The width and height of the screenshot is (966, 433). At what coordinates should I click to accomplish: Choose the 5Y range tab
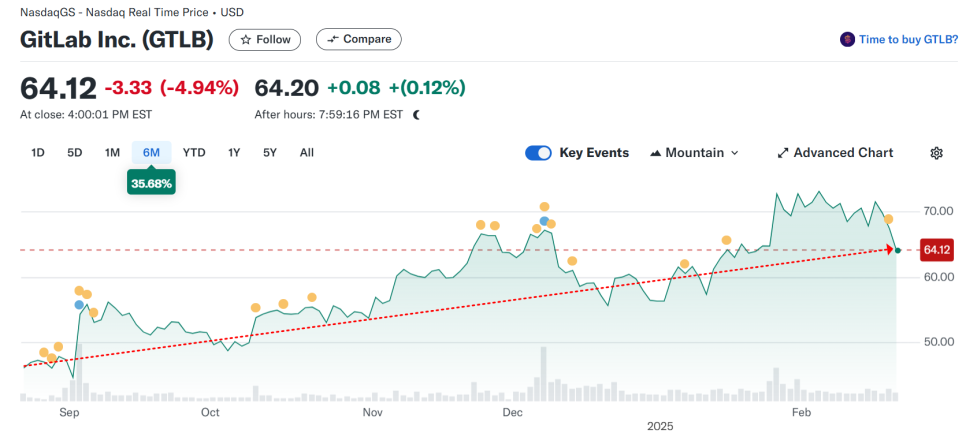270,153
